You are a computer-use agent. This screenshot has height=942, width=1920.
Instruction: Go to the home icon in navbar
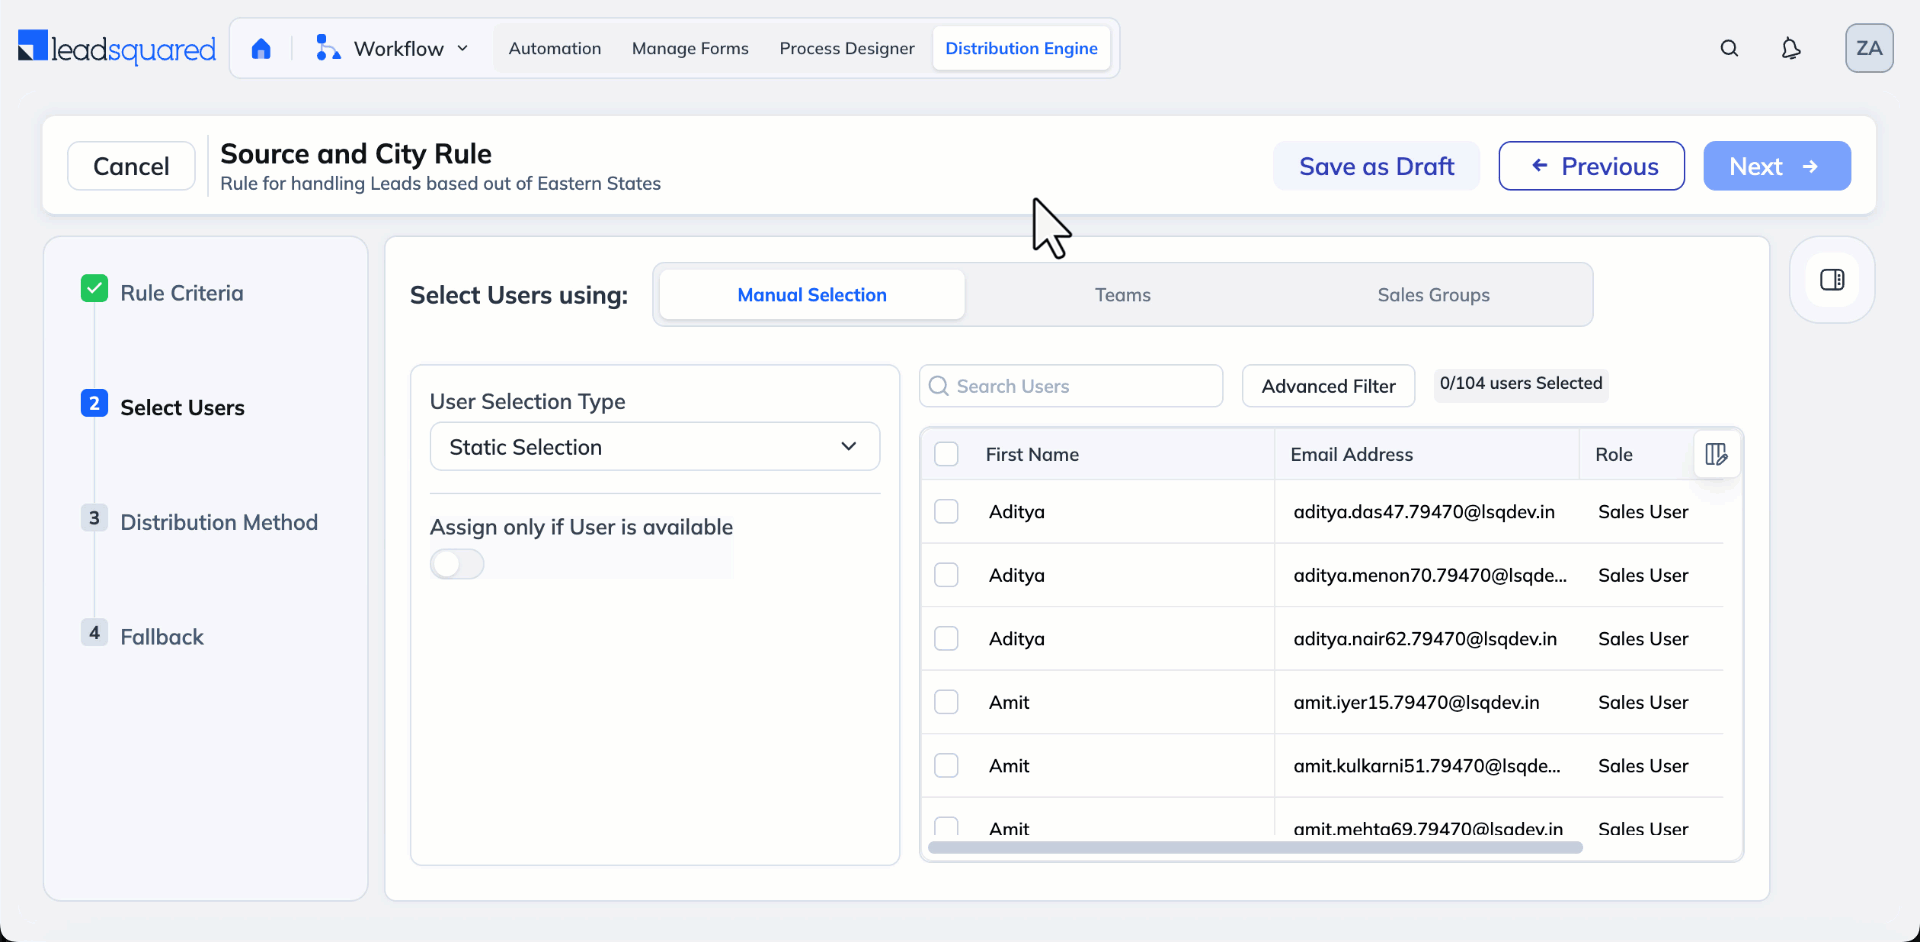point(261,48)
